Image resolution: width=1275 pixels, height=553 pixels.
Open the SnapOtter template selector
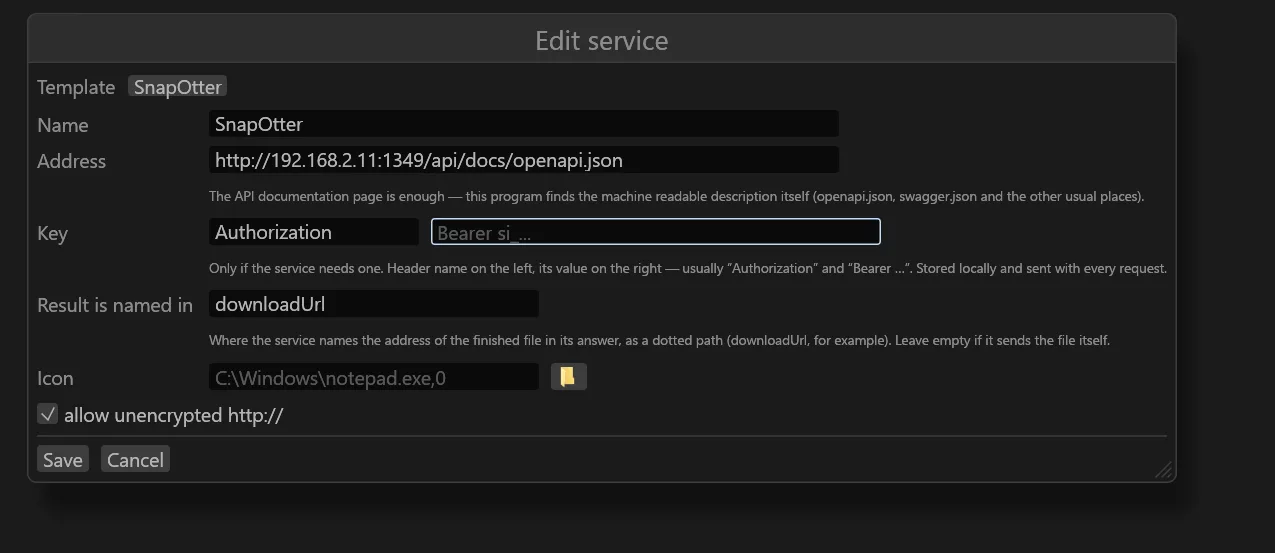click(177, 87)
